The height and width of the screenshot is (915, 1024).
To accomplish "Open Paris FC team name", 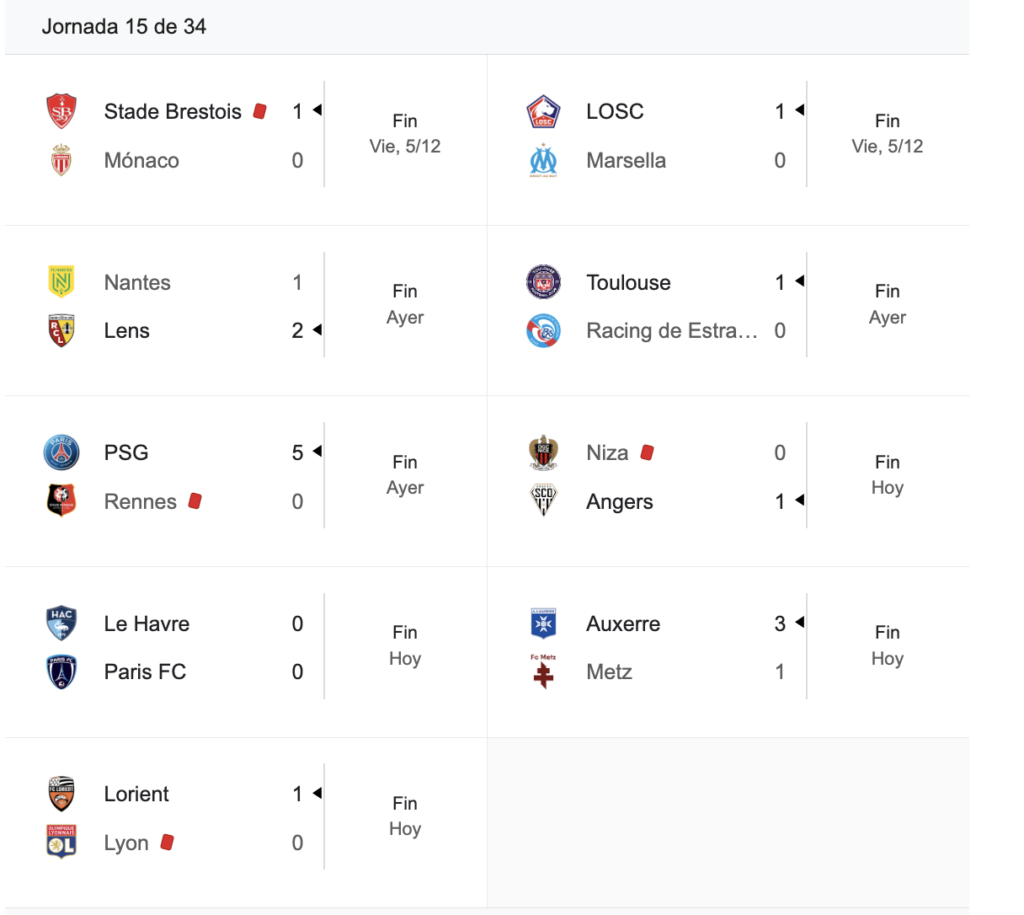I will pyautogui.click(x=145, y=672).
